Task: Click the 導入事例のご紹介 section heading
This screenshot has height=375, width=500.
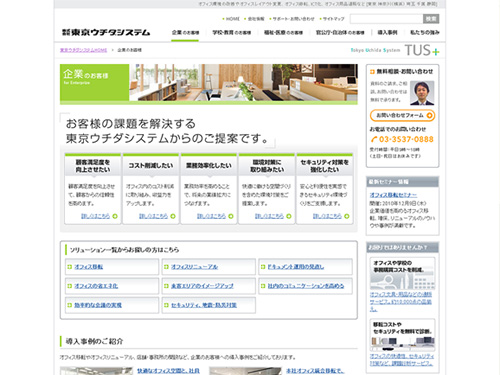Action: pos(94,341)
